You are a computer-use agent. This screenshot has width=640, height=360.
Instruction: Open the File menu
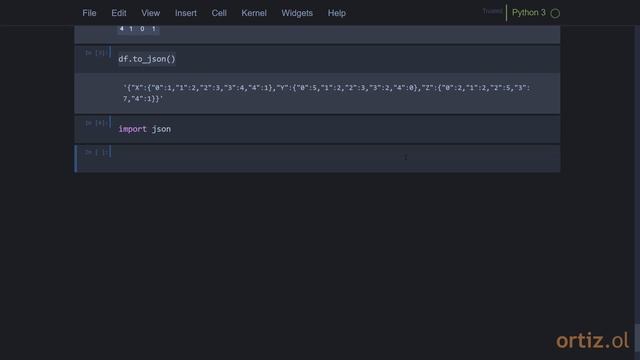tap(89, 13)
